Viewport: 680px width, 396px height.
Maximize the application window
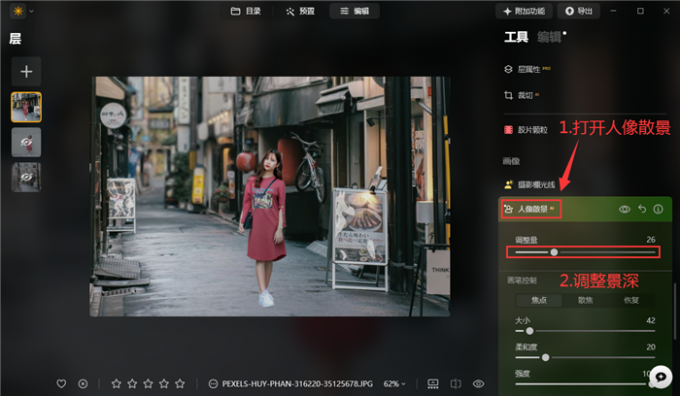coord(640,11)
